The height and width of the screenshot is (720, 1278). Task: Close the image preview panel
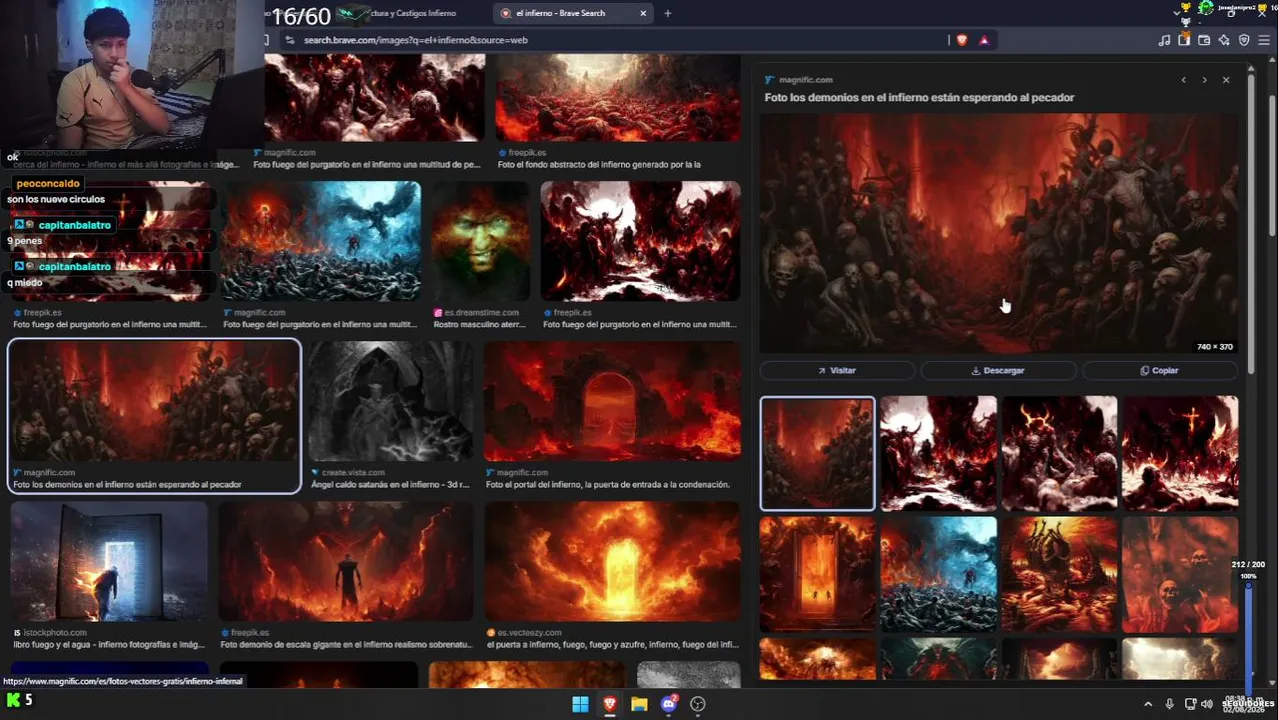tap(1226, 80)
